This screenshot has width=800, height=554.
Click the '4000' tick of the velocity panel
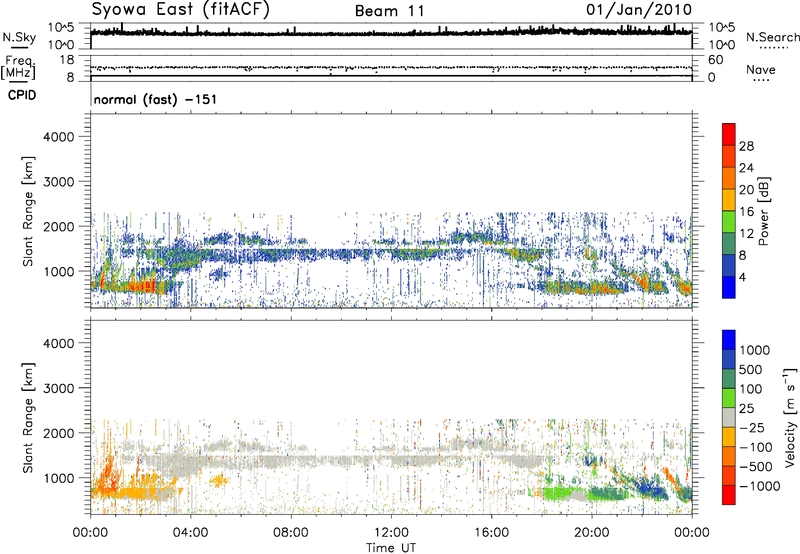(59, 343)
